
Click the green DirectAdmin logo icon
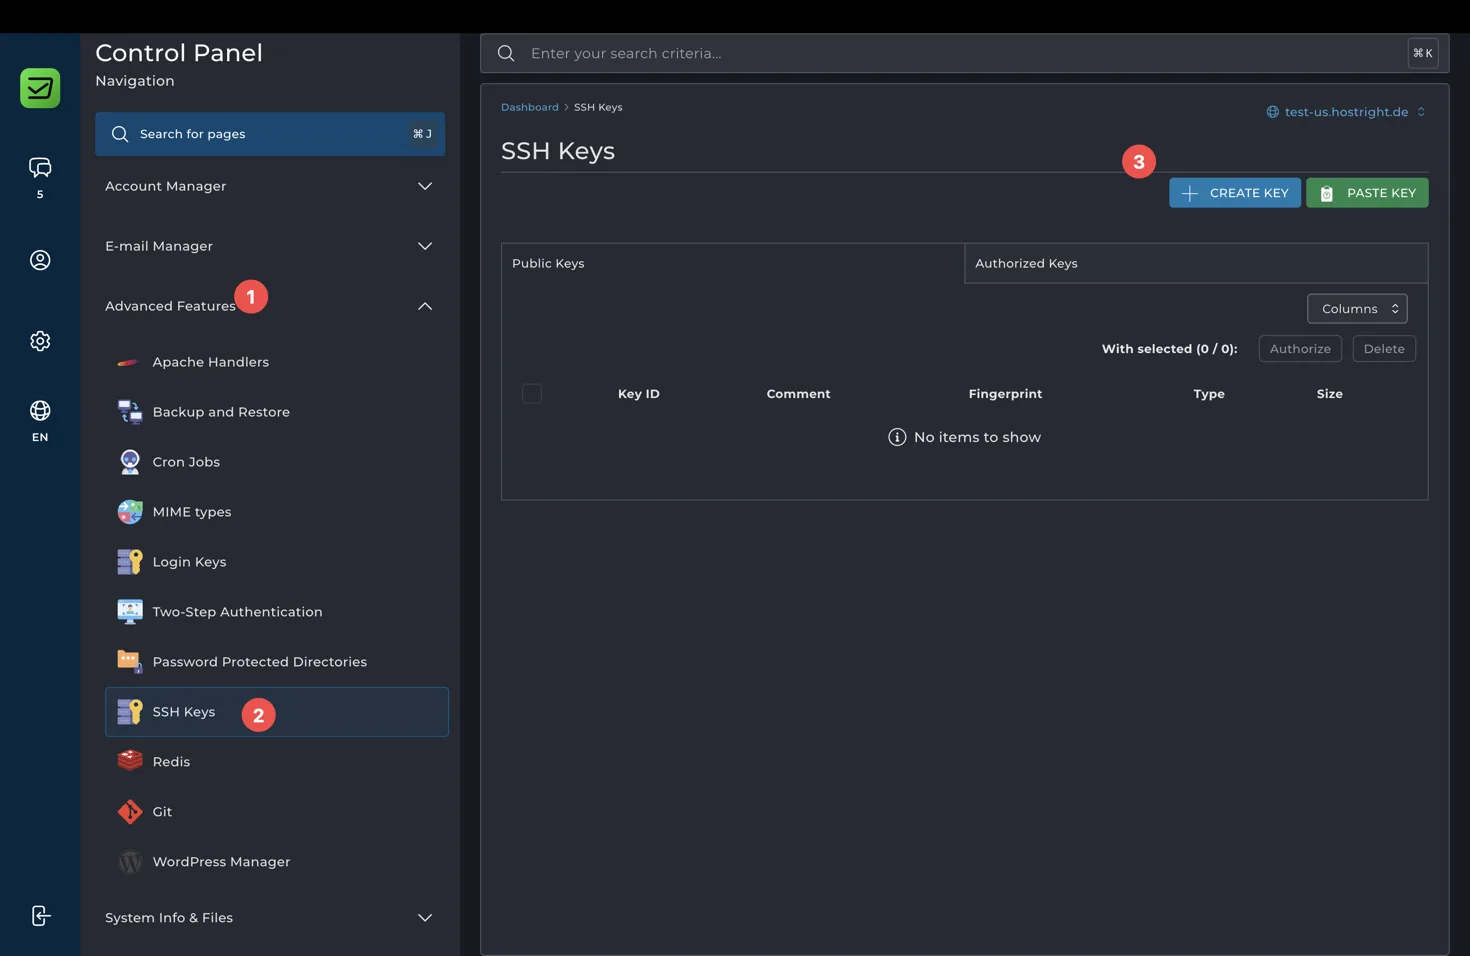40,88
